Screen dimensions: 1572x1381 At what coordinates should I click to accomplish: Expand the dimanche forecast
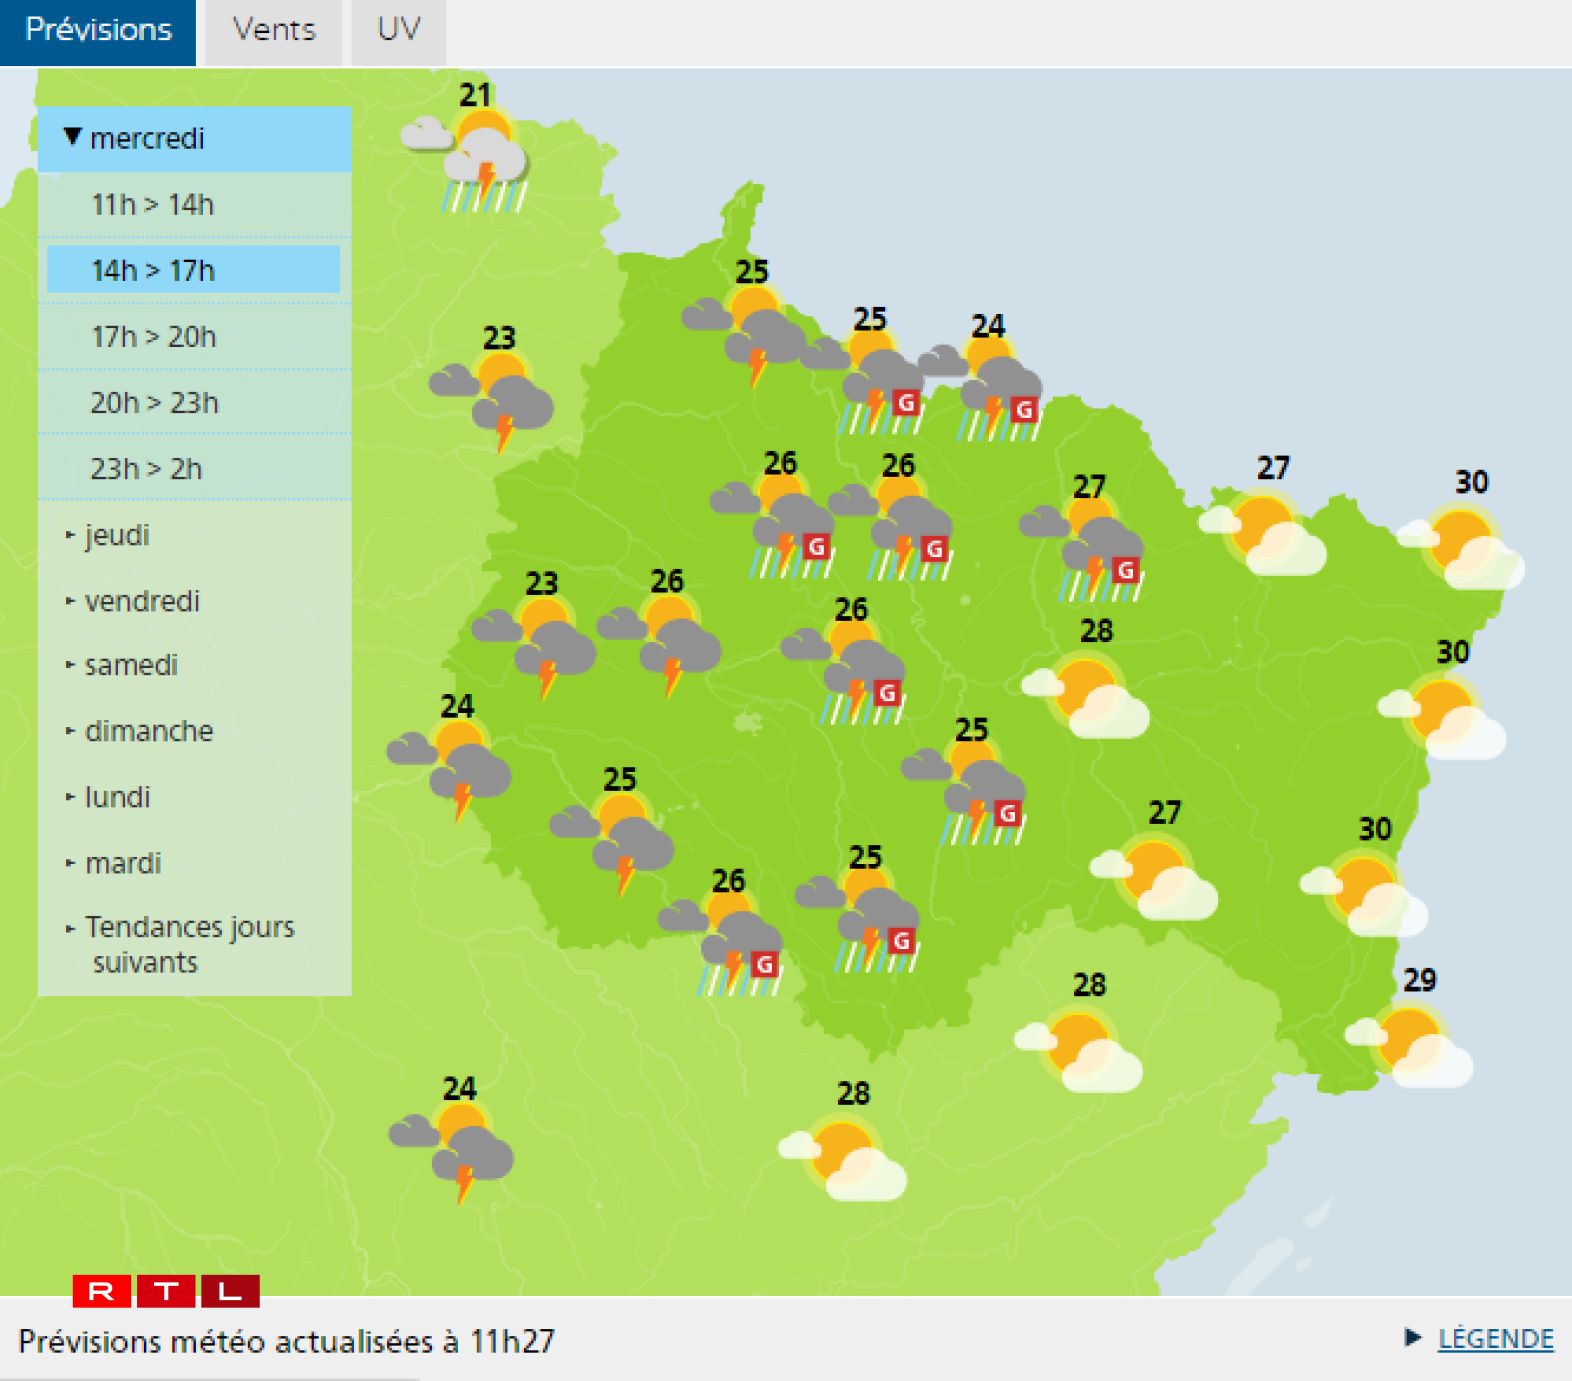[149, 731]
